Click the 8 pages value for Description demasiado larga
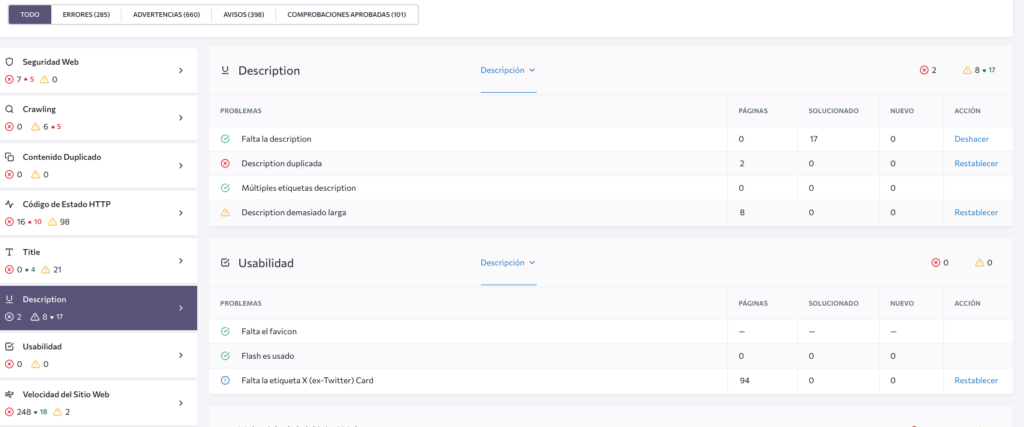Screen dimensions: 1024x427 742,212
